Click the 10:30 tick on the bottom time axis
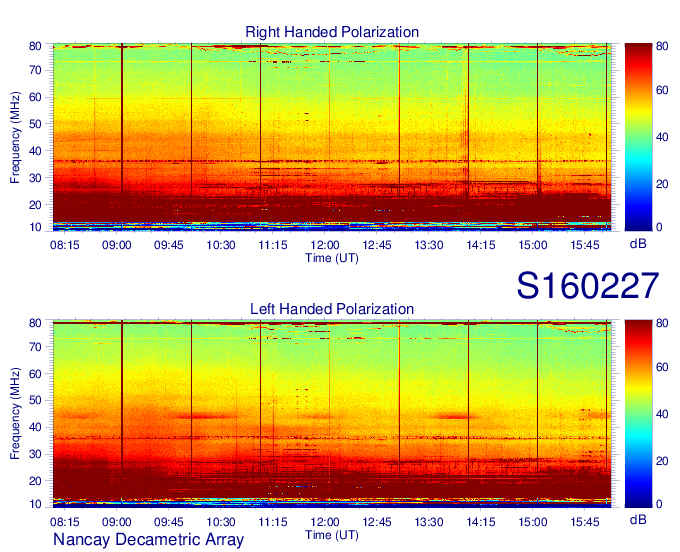 [x=221, y=522]
